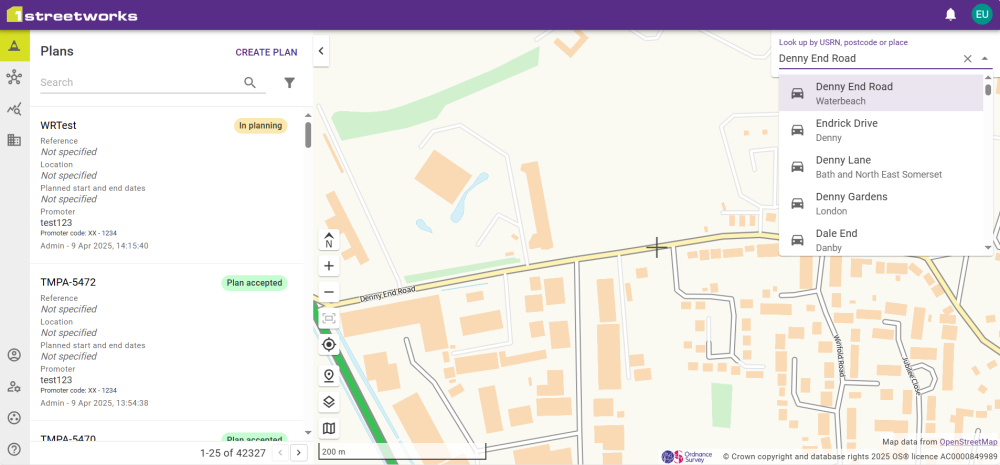Viewport: 1000px width, 465px height.
Task: Open the Plans section cone icon in sidebar
Action: (14, 46)
